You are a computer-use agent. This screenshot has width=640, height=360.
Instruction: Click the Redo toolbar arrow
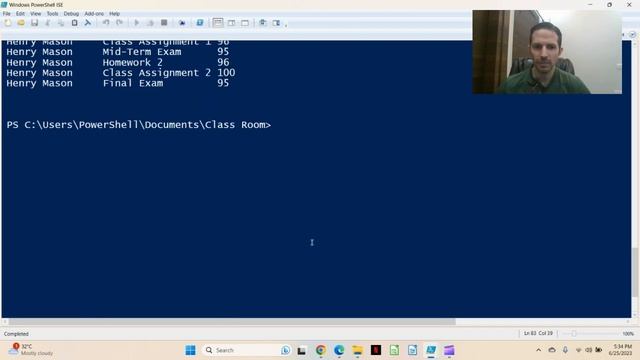[120, 23]
